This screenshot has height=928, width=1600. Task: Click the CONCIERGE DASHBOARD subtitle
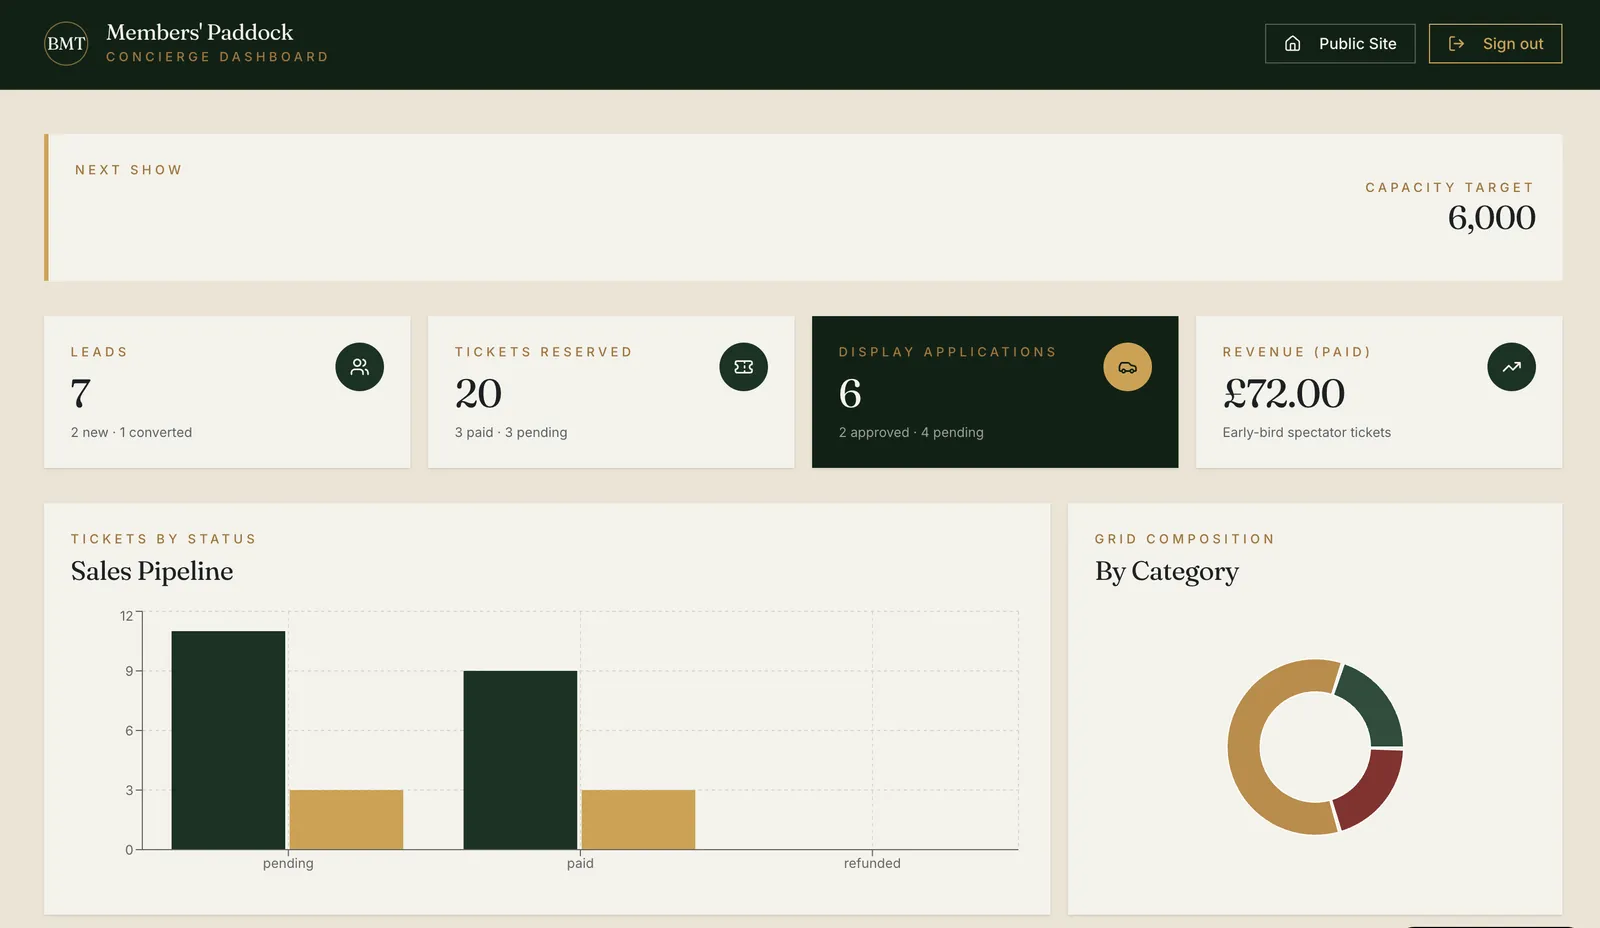[x=218, y=57]
